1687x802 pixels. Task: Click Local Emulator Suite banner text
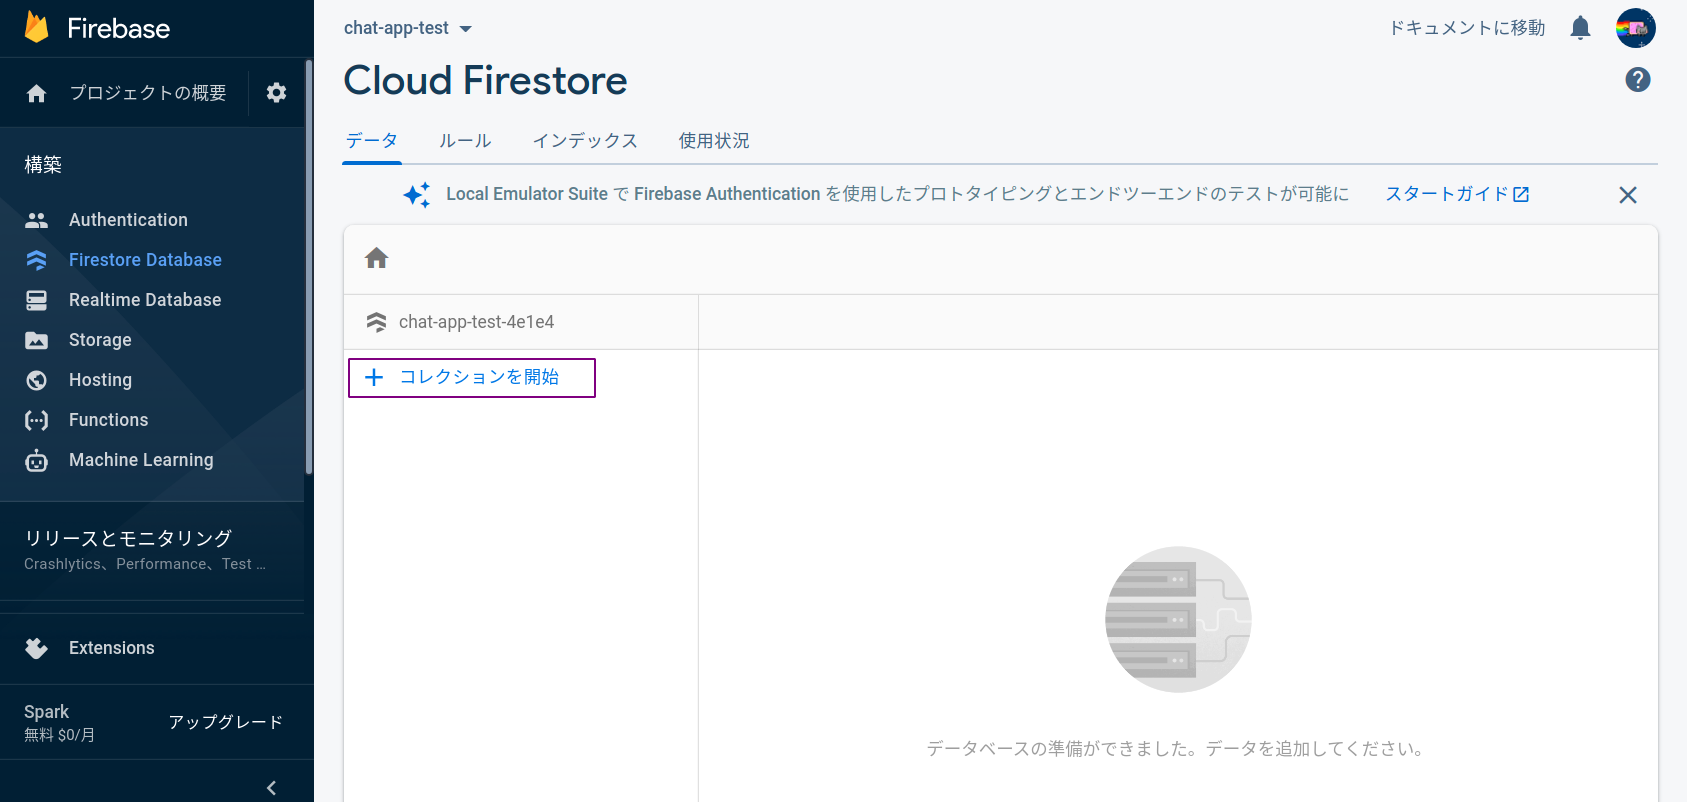pos(897,194)
